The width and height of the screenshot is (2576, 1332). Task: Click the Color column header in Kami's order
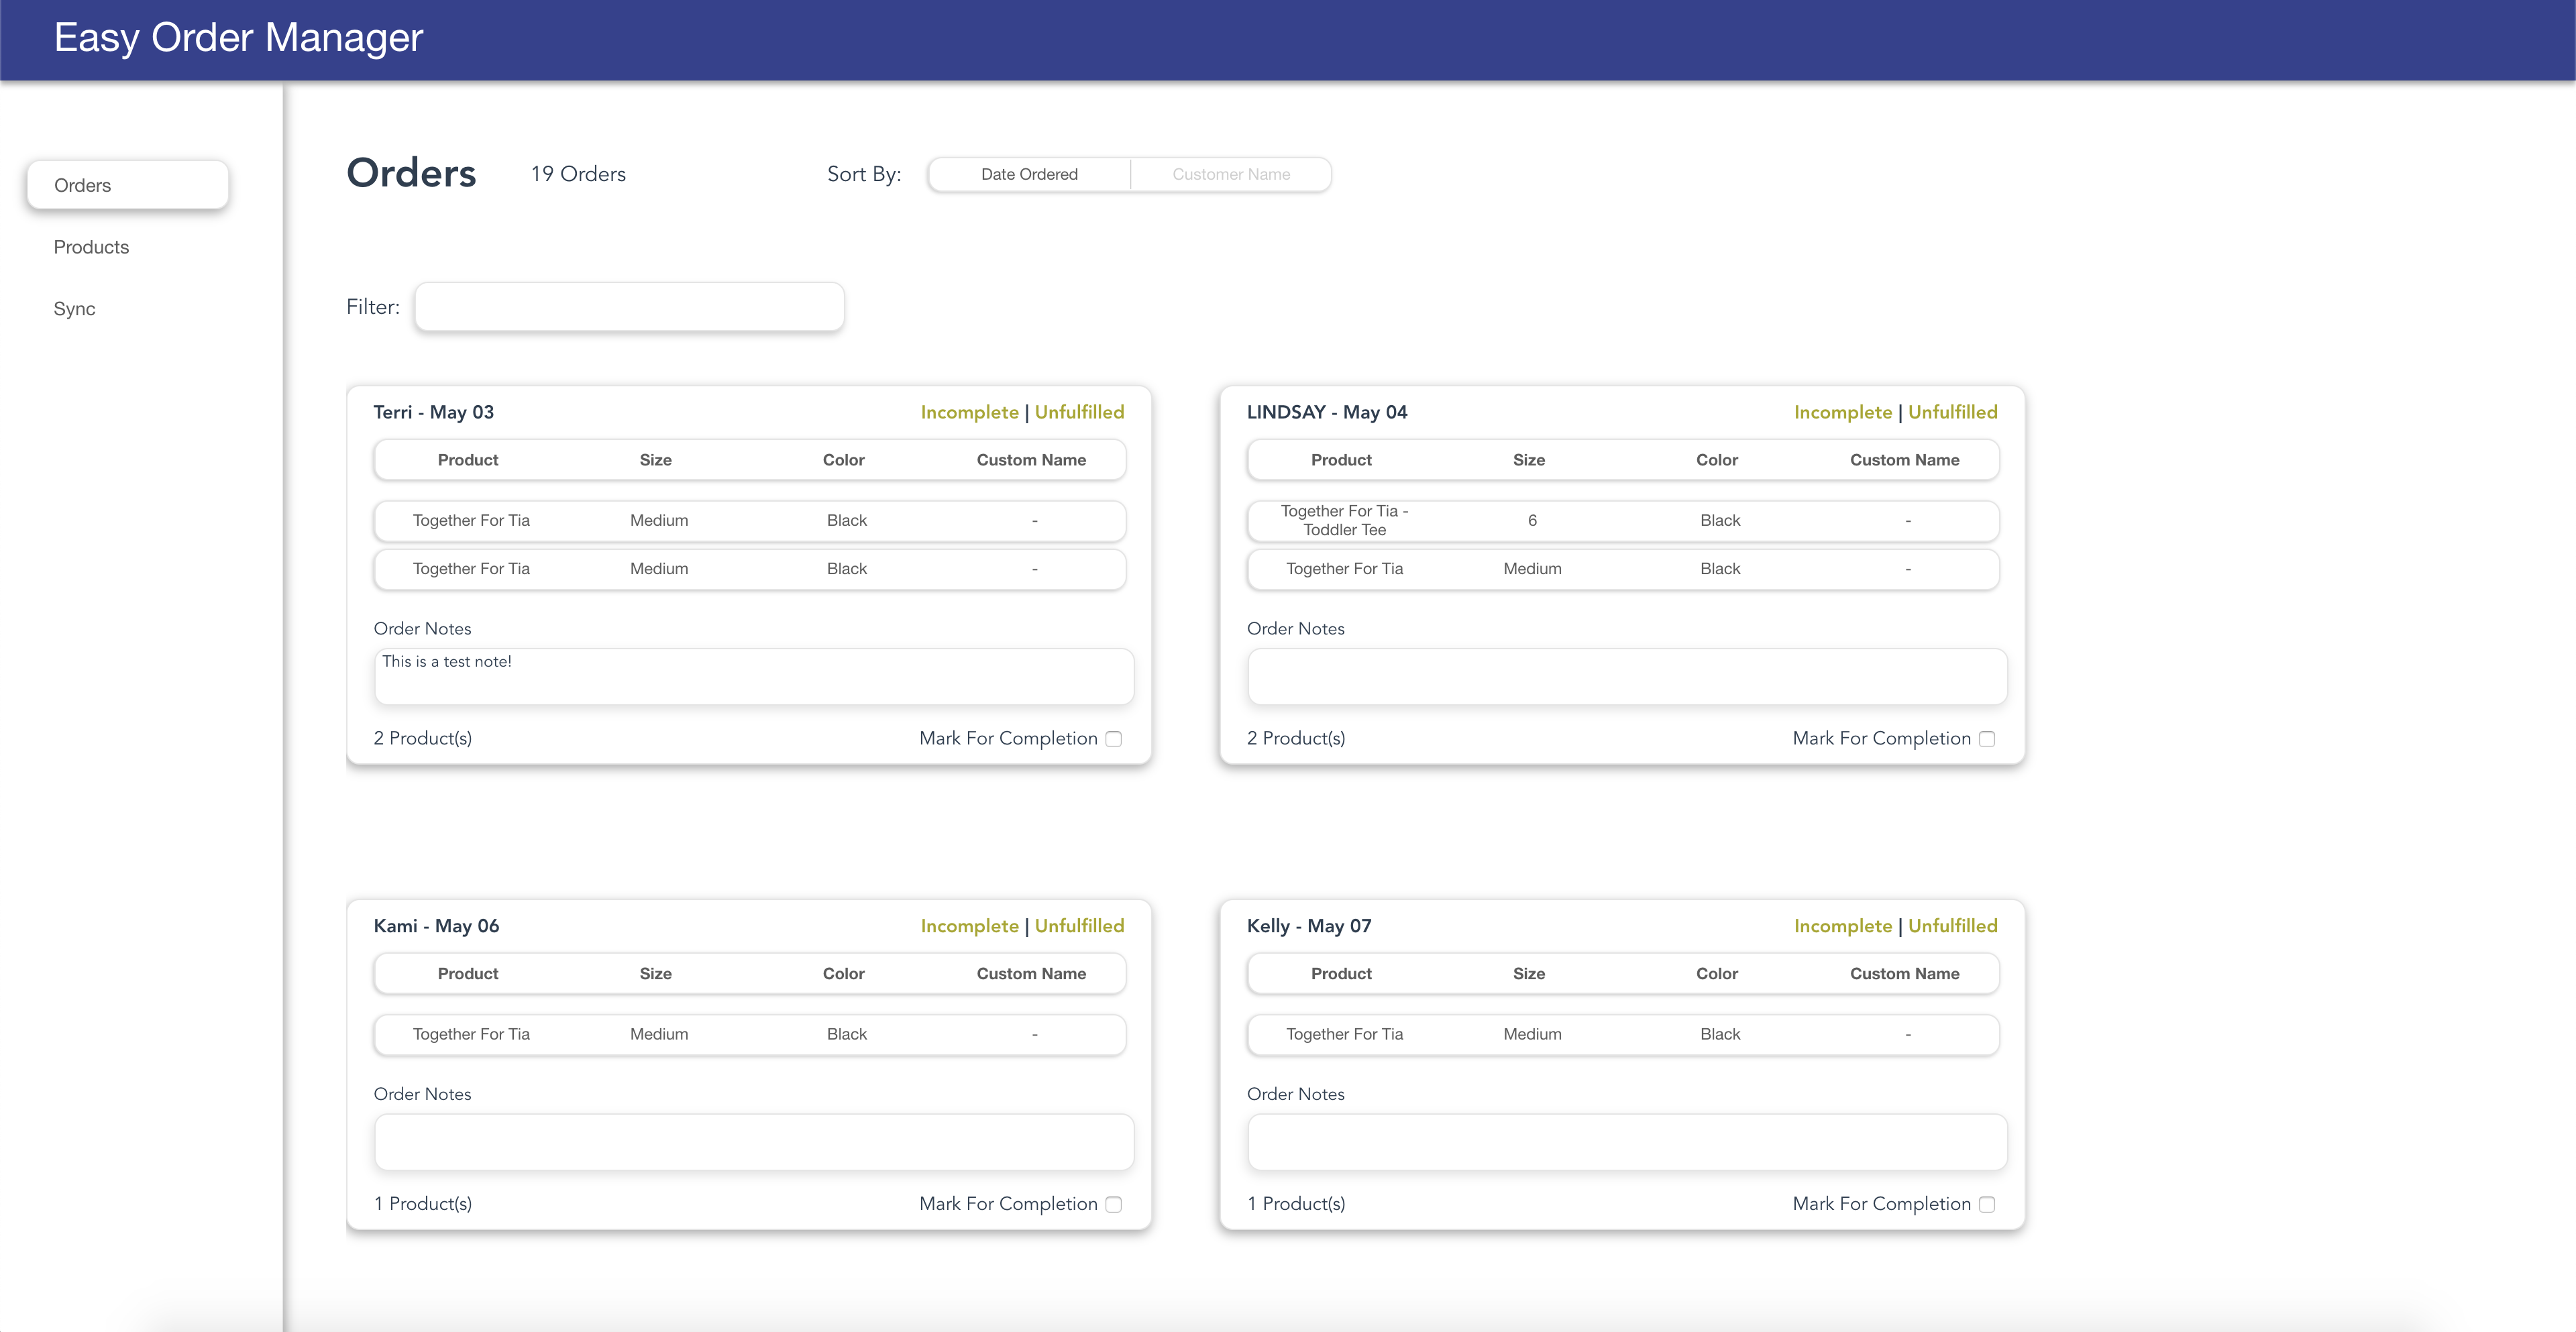(x=843, y=974)
